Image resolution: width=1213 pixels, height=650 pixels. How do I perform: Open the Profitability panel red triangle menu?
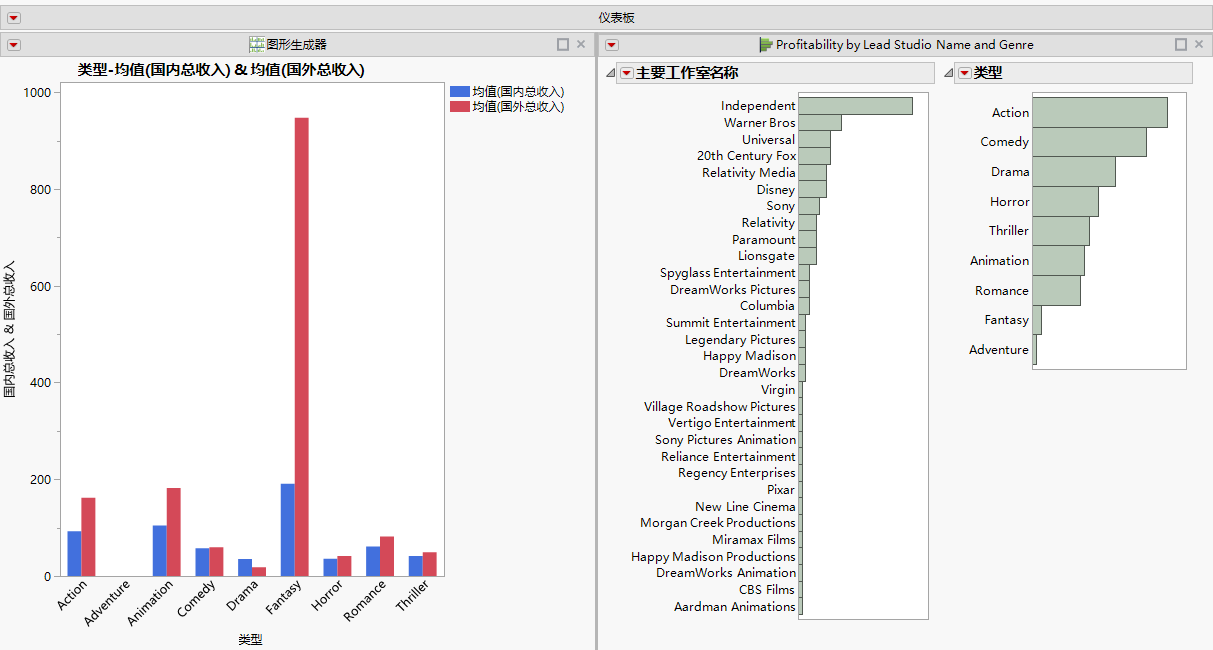pos(612,45)
